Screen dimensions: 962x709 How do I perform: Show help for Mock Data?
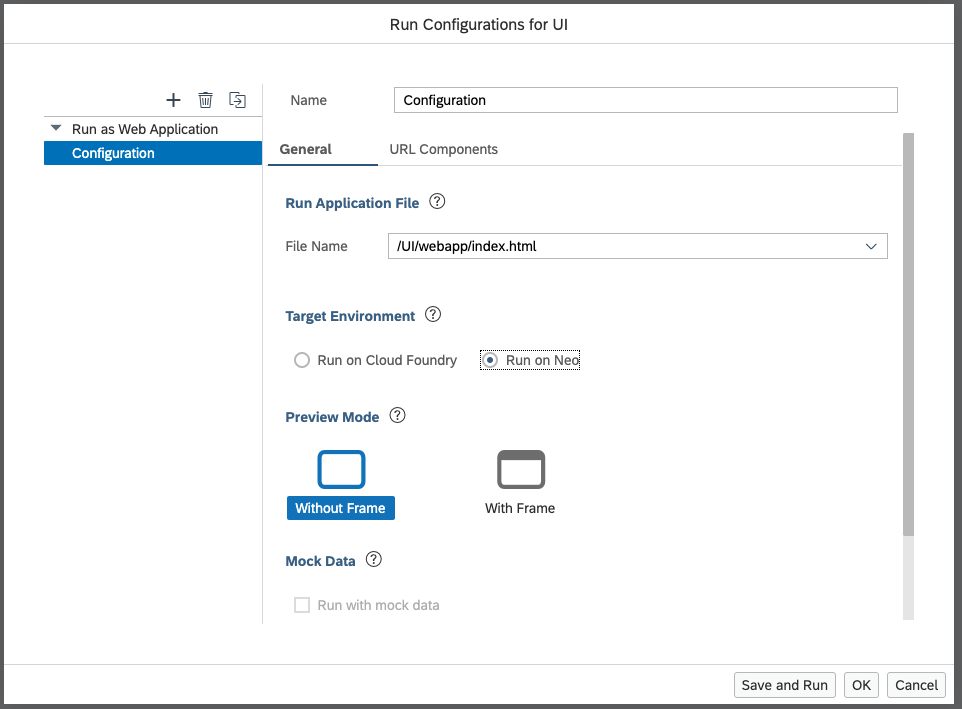click(x=374, y=559)
